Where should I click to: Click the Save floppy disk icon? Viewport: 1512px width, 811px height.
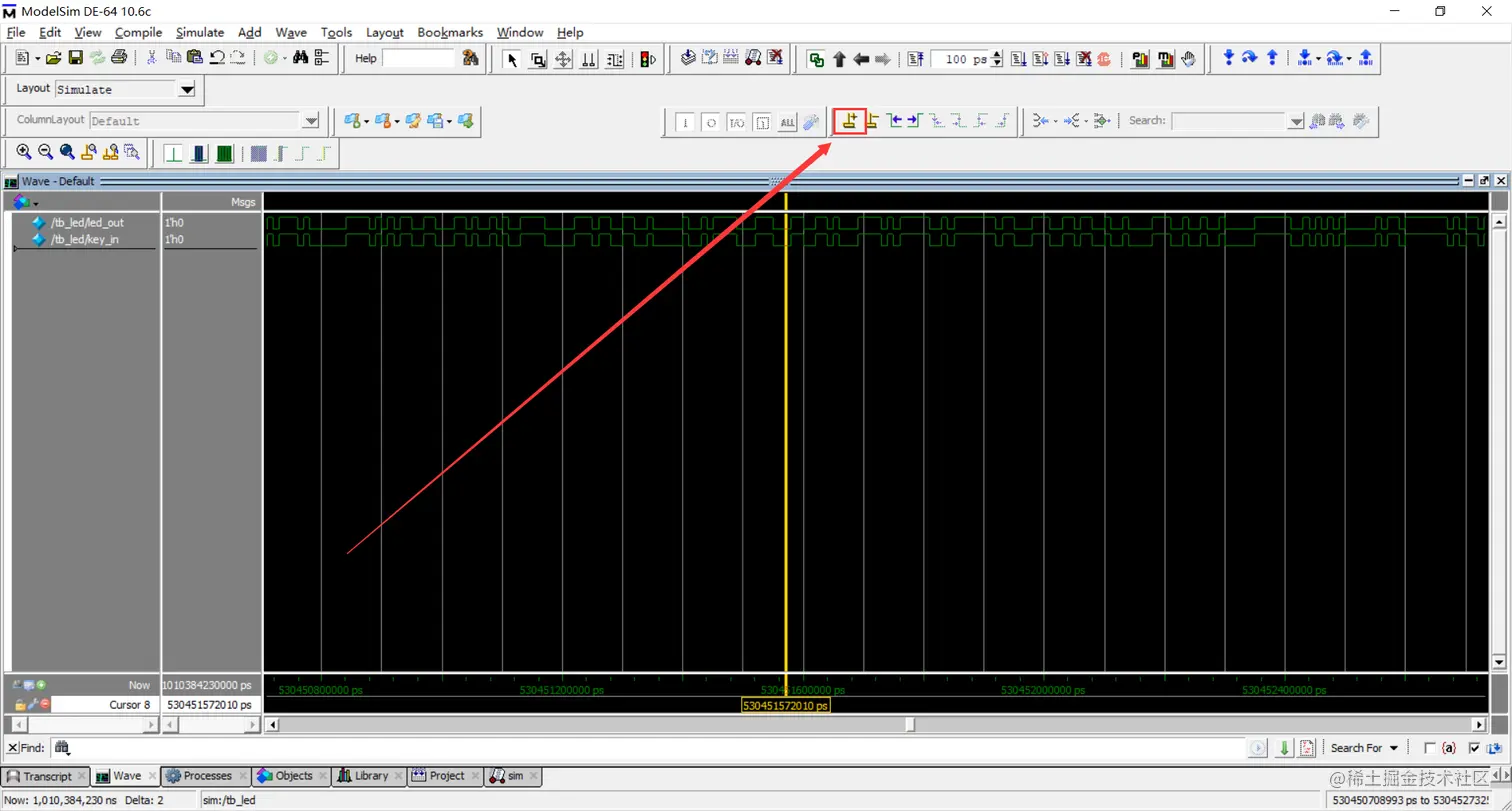pos(75,59)
